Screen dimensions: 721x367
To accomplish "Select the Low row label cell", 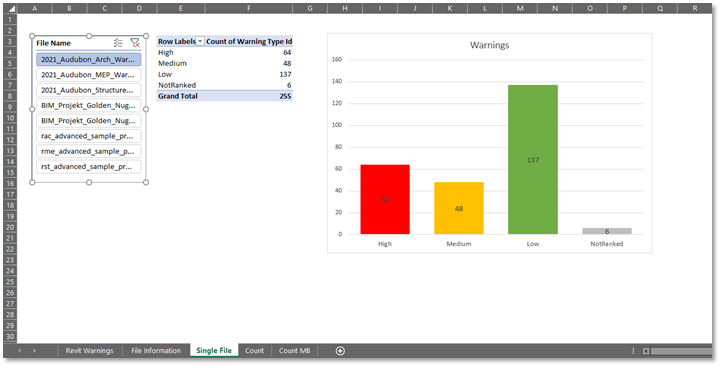I will pyautogui.click(x=180, y=74).
